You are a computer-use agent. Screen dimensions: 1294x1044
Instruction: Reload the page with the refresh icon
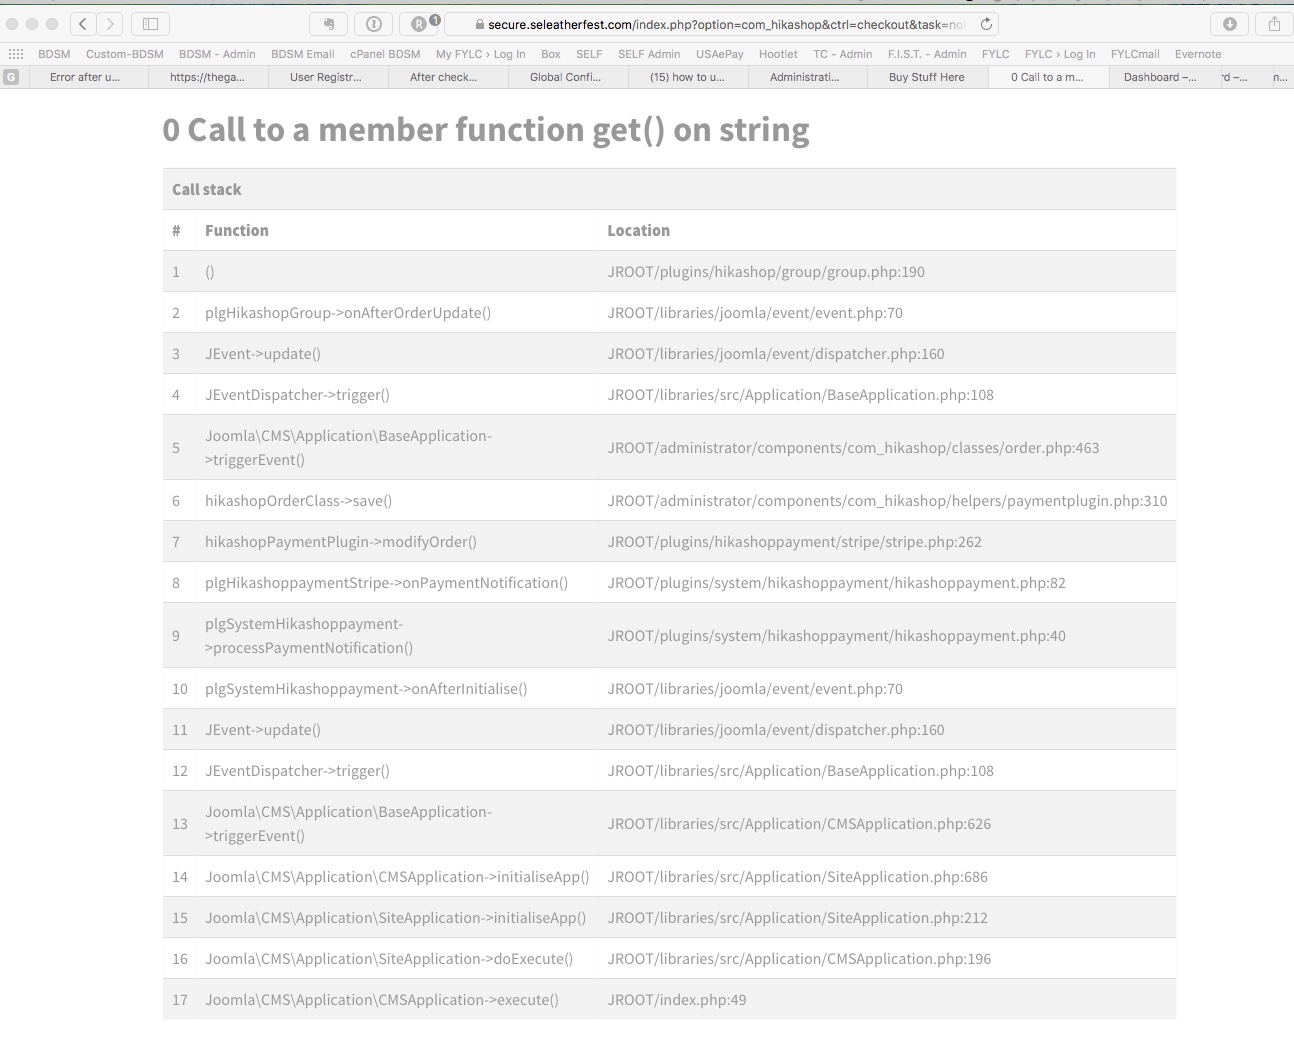point(986,24)
